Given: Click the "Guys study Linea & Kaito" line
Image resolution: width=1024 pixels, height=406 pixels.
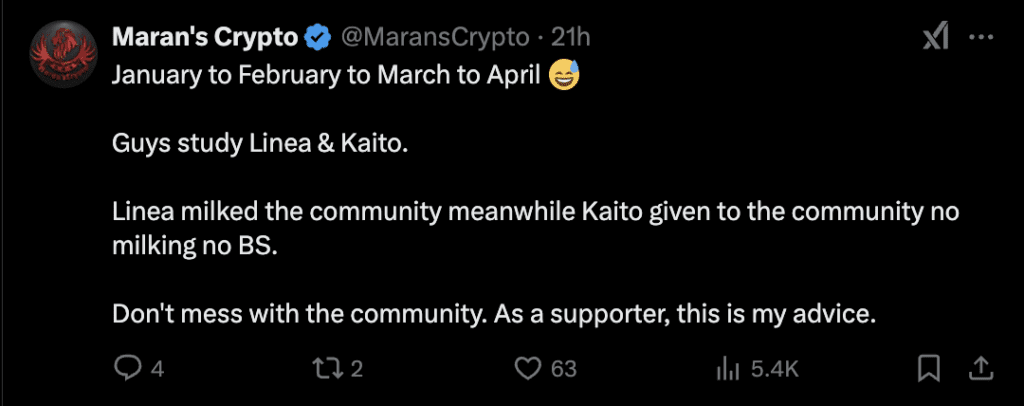Looking at the screenshot, I should click(x=261, y=144).
